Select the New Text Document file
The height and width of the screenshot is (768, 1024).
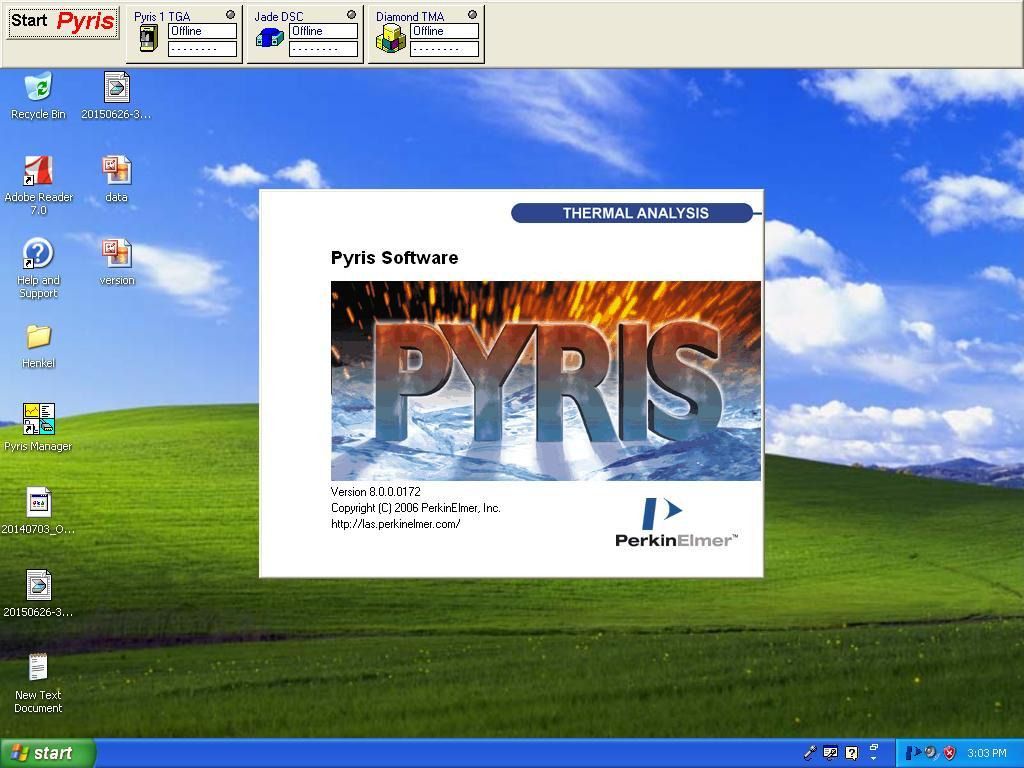pos(38,668)
